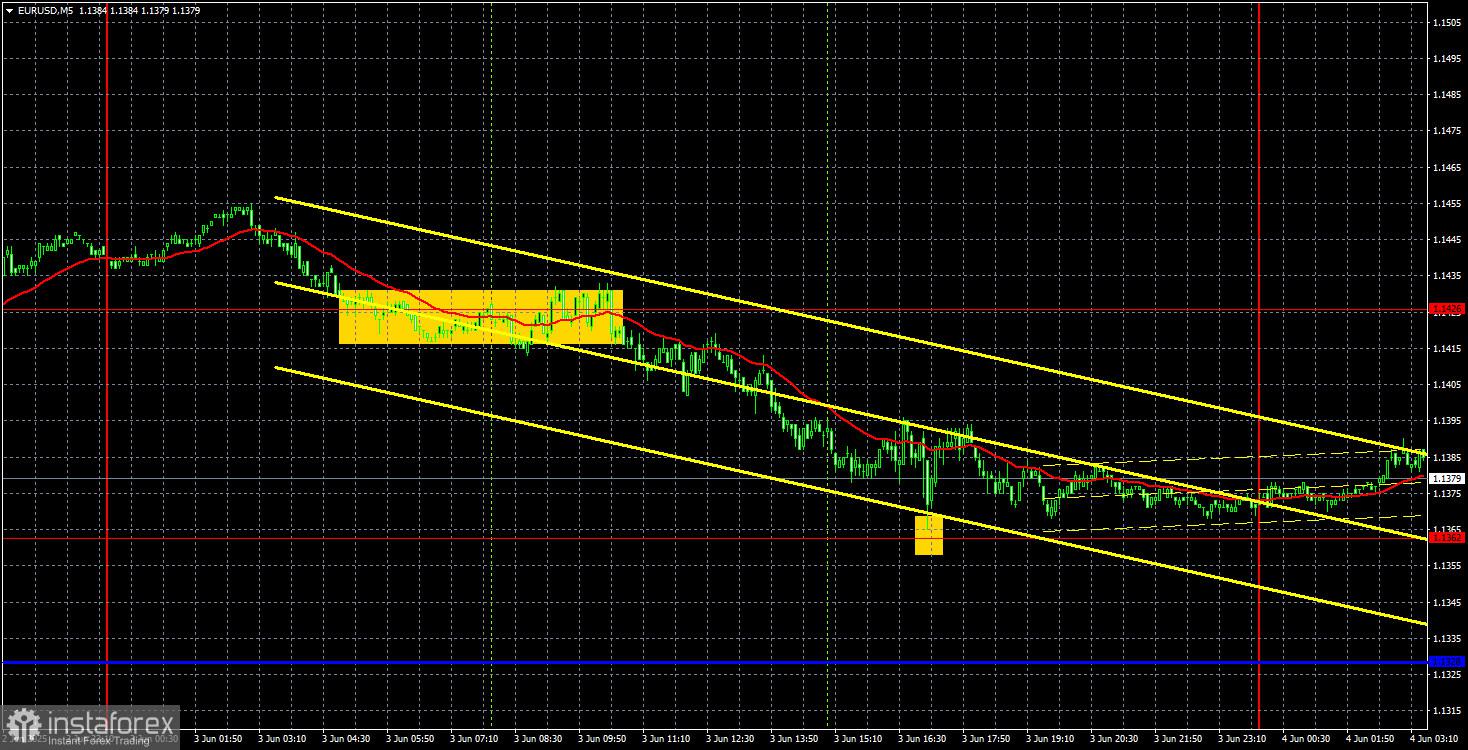This screenshot has width=1468, height=750.
Task: Click the 3 Jun 19:10 time label
Action: (x=1050, y=739)
